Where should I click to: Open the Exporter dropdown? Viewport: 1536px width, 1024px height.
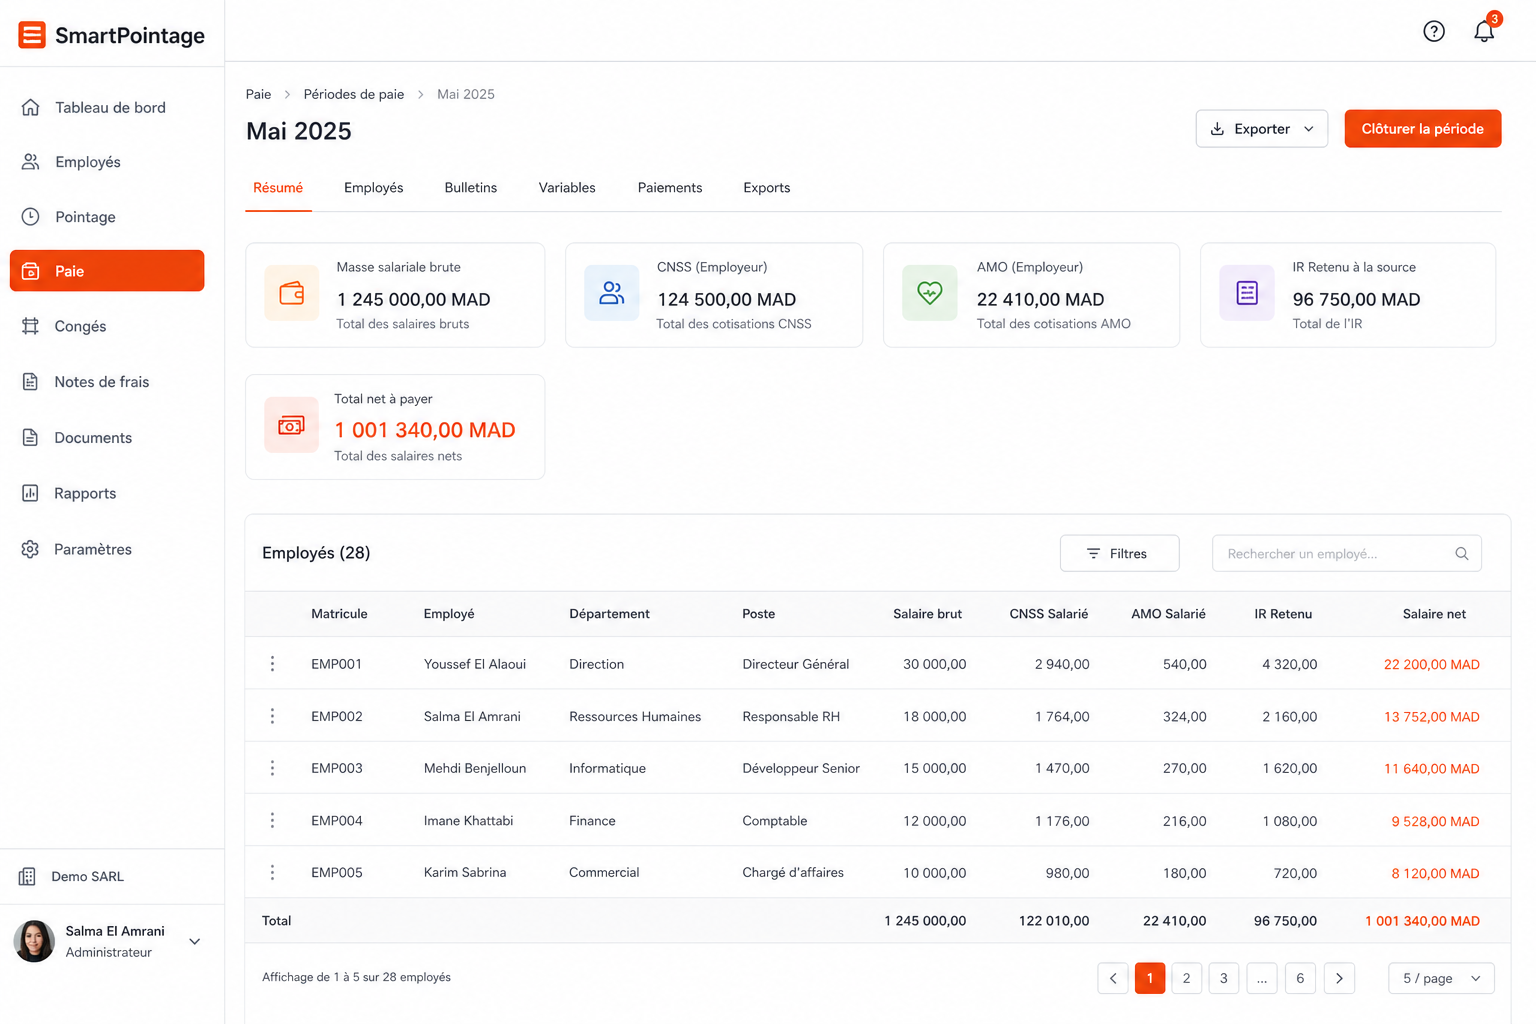(1262, 129)
